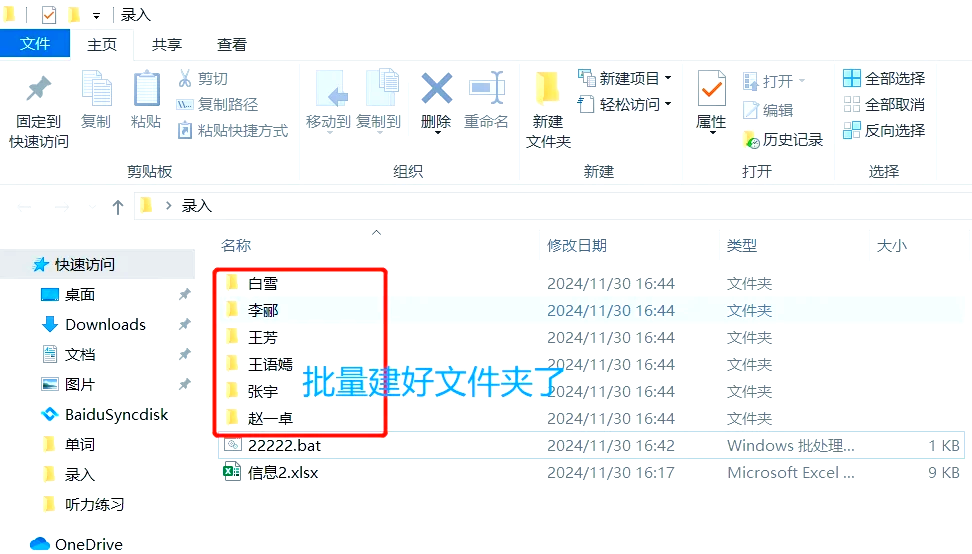Switch to the 主页 home tab
This screenshot has height=554, width=972.
pyautogui.click(x=102, y=45)
